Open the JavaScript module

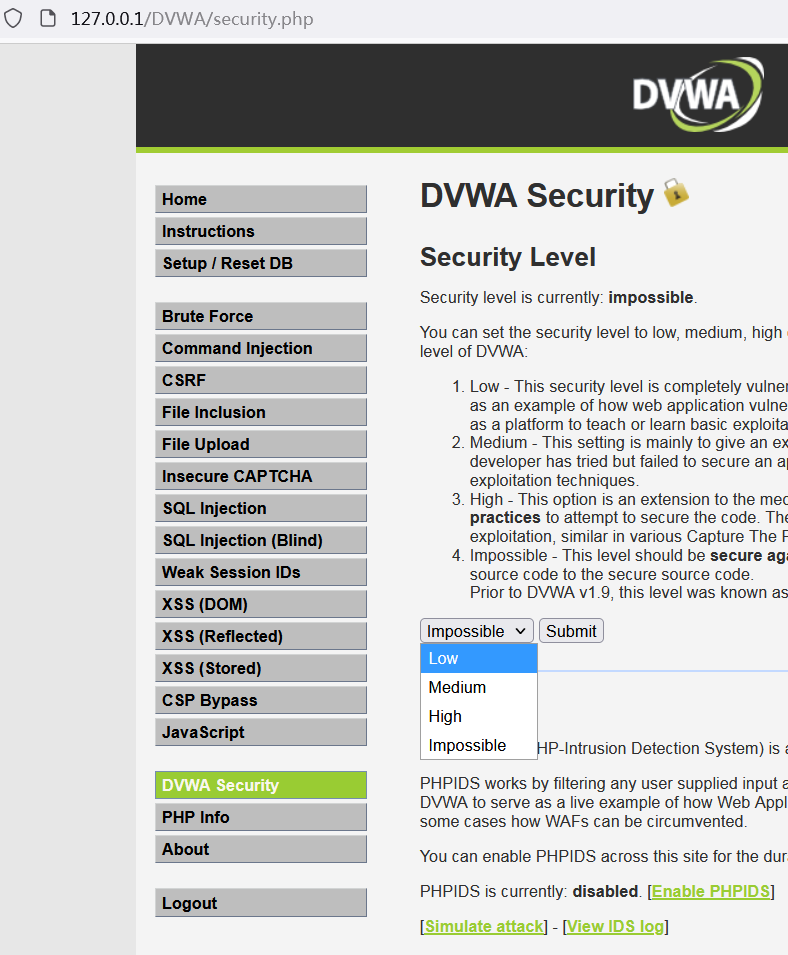(261, 732)
